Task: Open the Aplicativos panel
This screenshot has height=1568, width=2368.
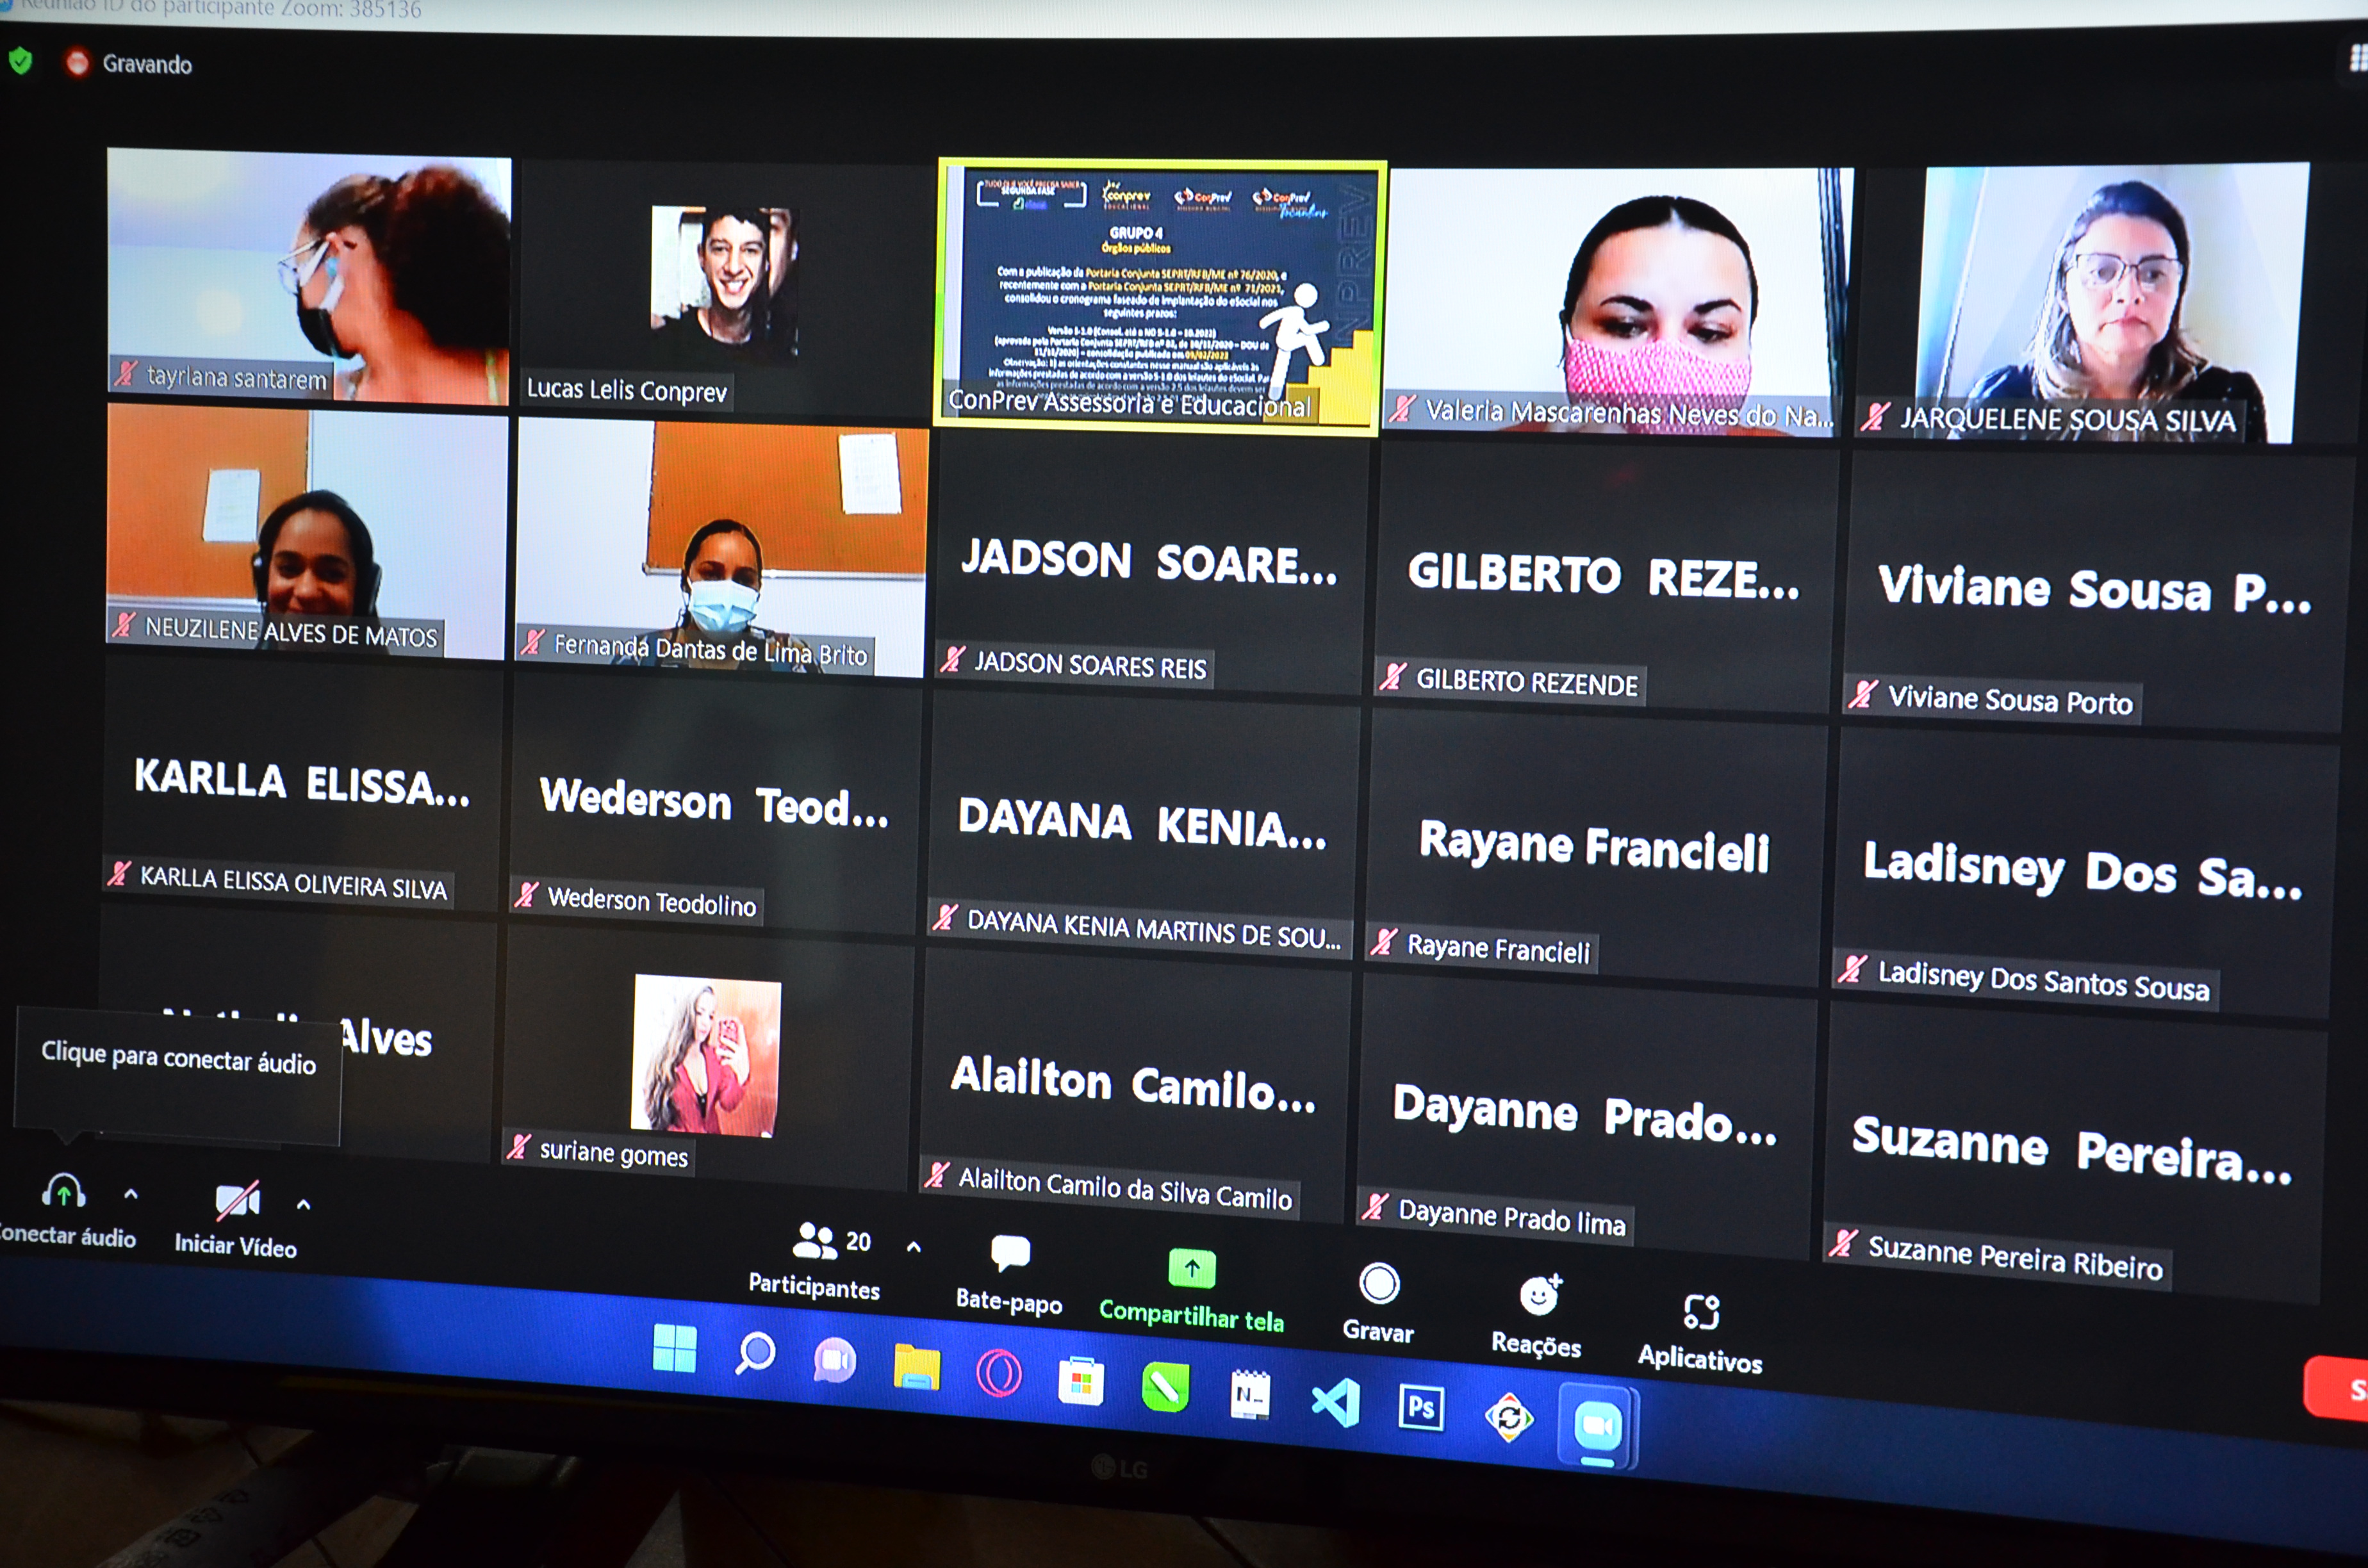Action: [1700, 1333]
